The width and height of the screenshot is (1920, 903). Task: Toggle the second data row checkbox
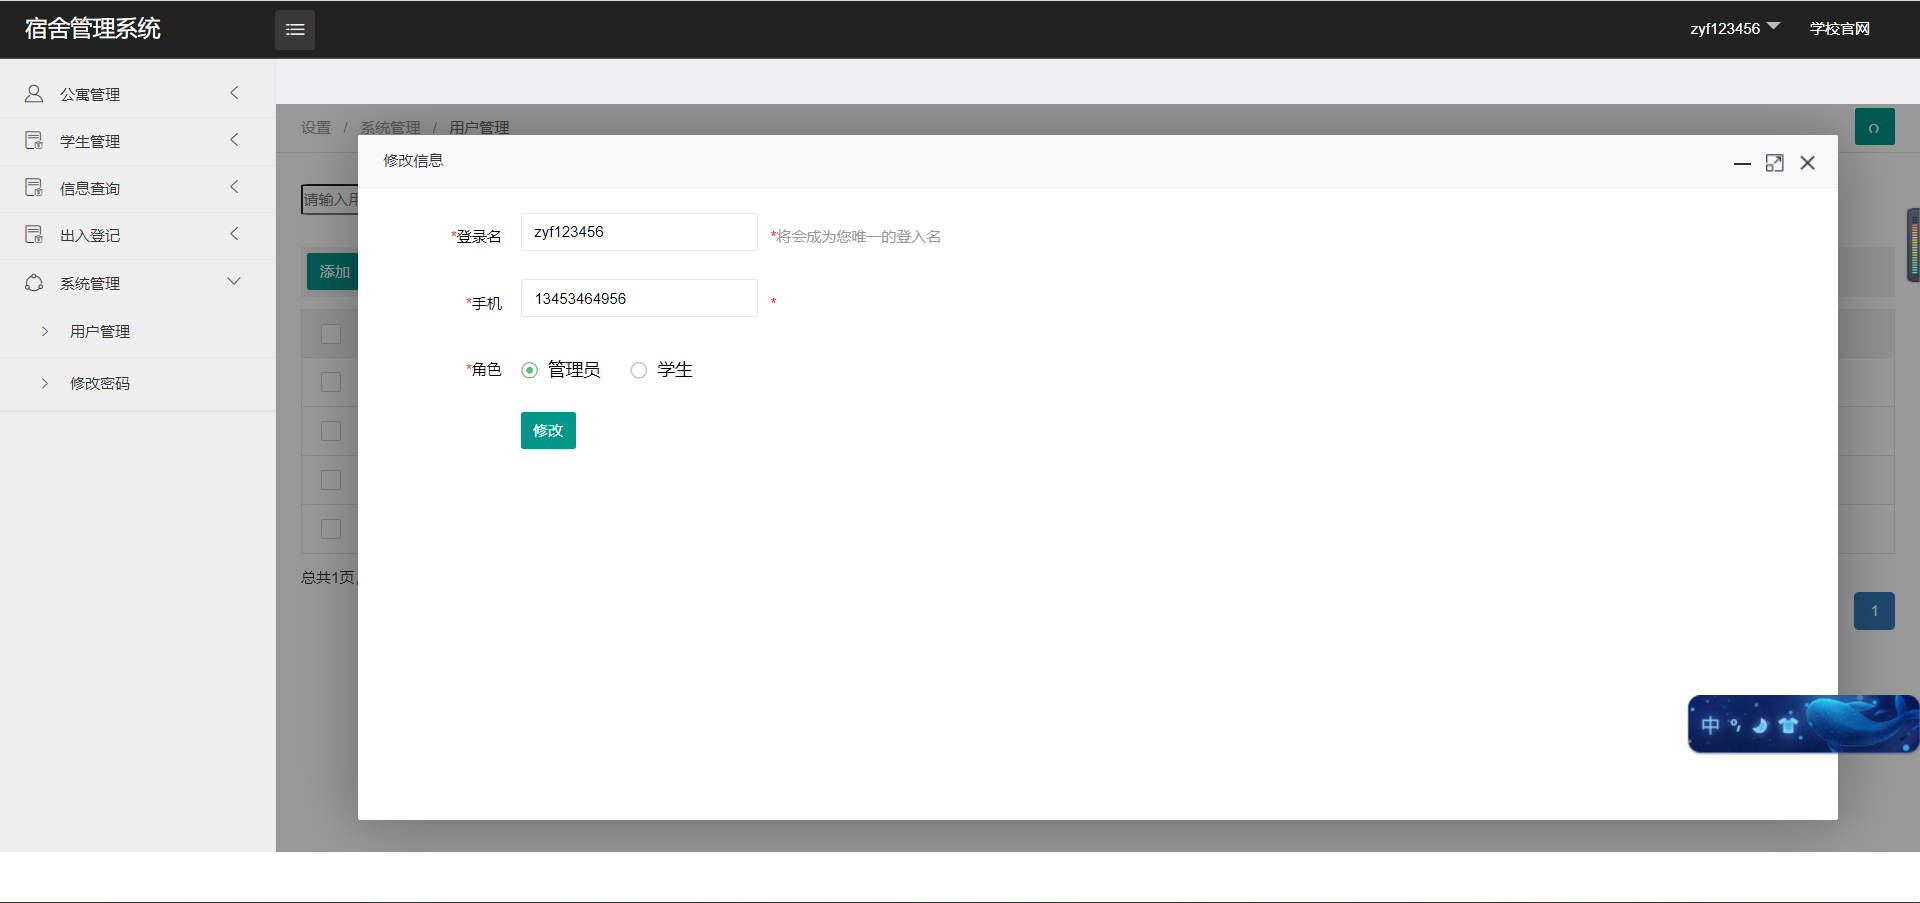pyautogui.click(x=331, y=431)
